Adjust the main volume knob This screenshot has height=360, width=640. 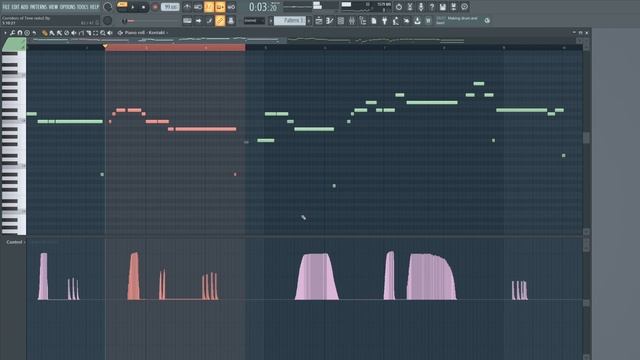(108, 7)
